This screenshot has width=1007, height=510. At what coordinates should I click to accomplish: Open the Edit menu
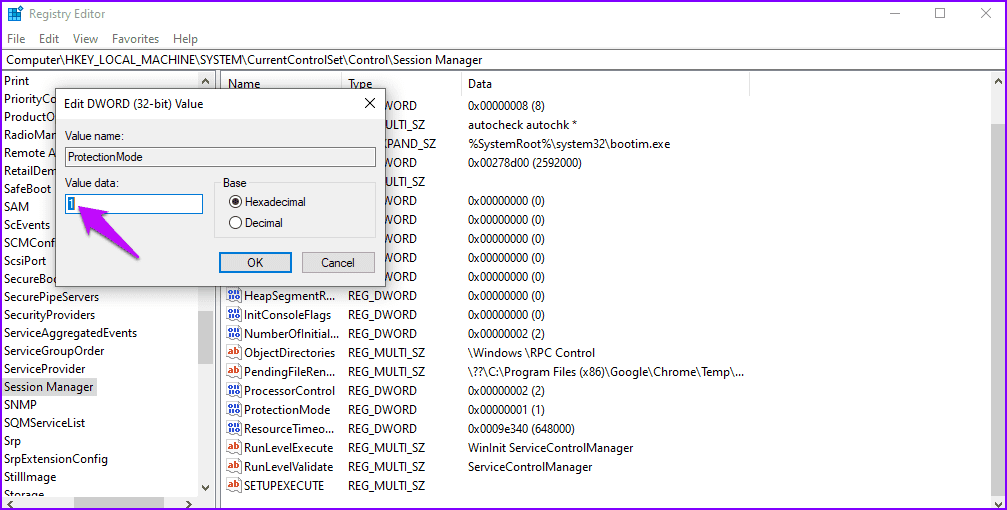49,39
